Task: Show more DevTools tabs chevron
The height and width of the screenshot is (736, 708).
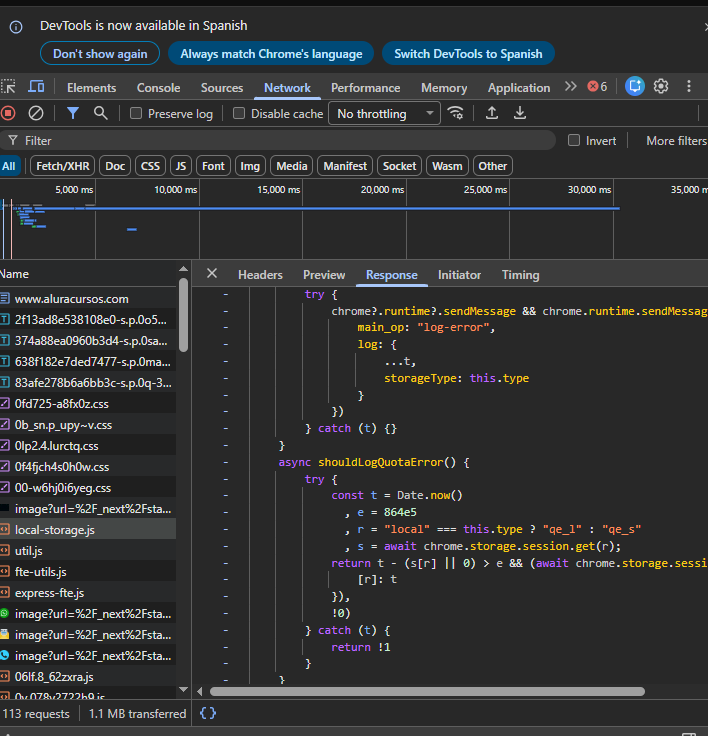Action: click(571, 87)
